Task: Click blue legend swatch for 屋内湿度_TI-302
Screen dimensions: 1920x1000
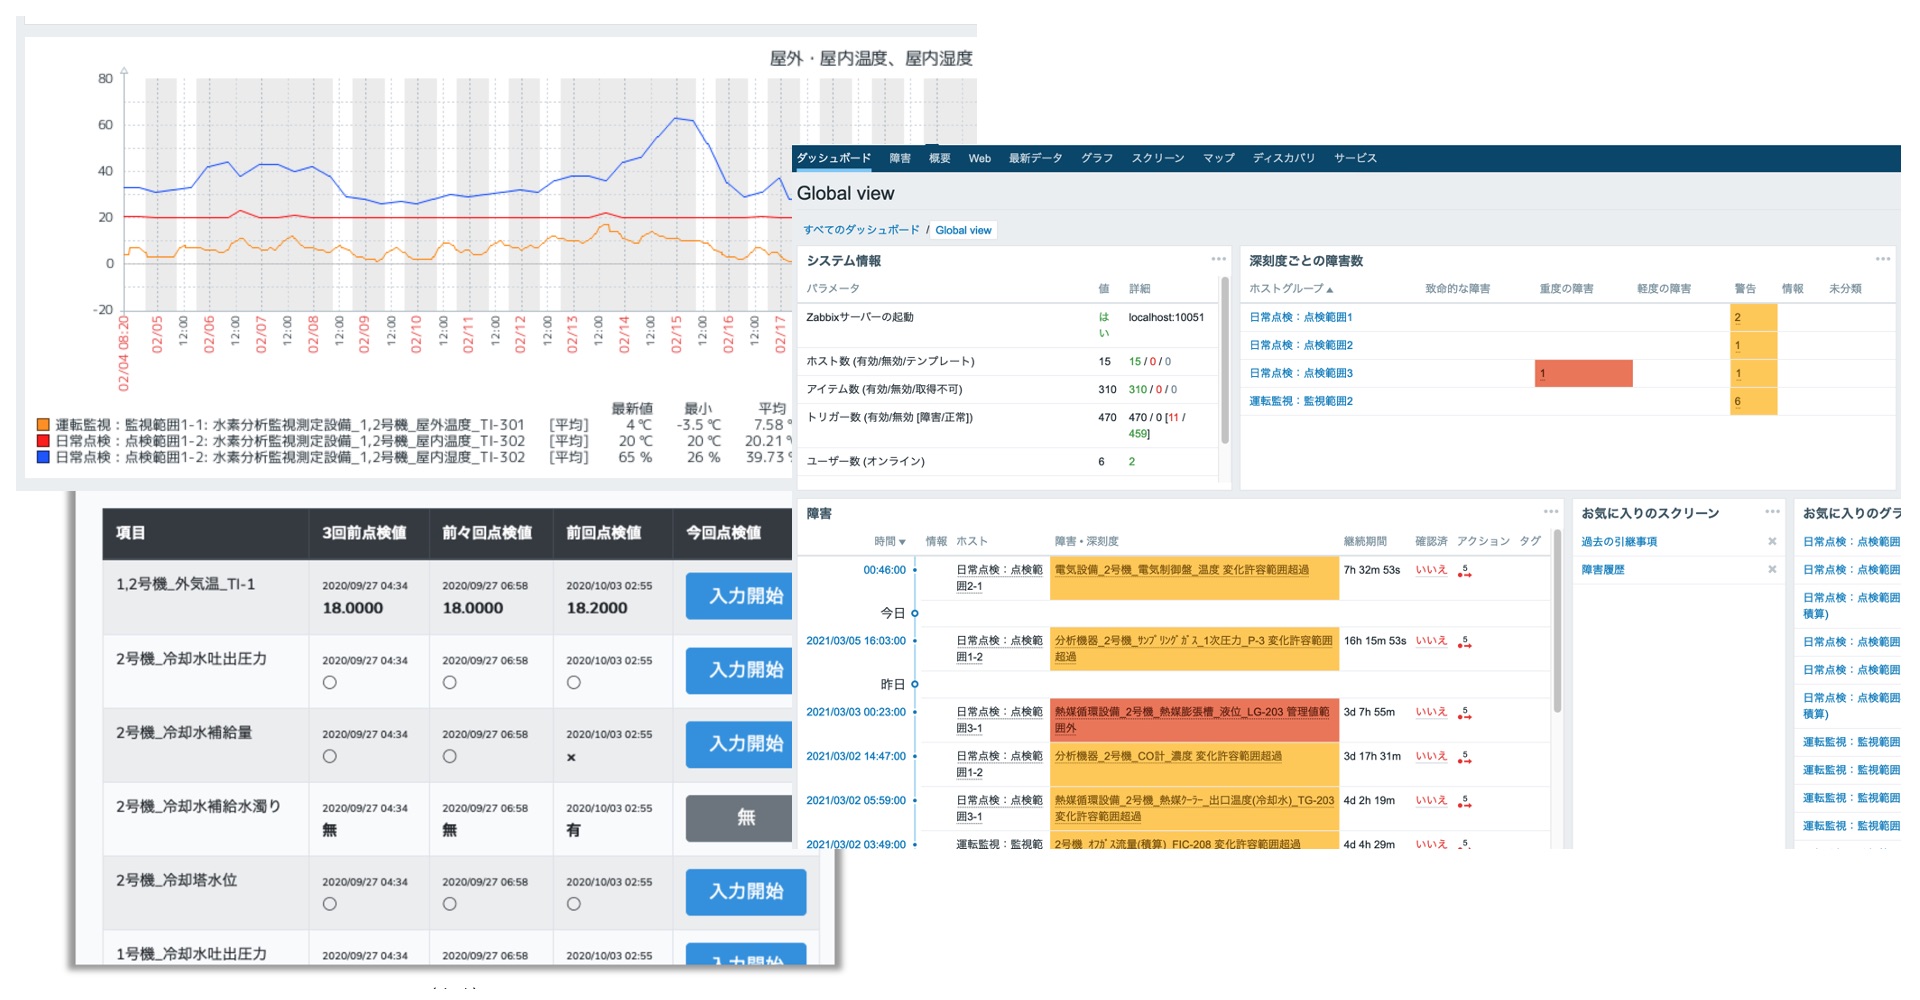Action: coord(43,457)
